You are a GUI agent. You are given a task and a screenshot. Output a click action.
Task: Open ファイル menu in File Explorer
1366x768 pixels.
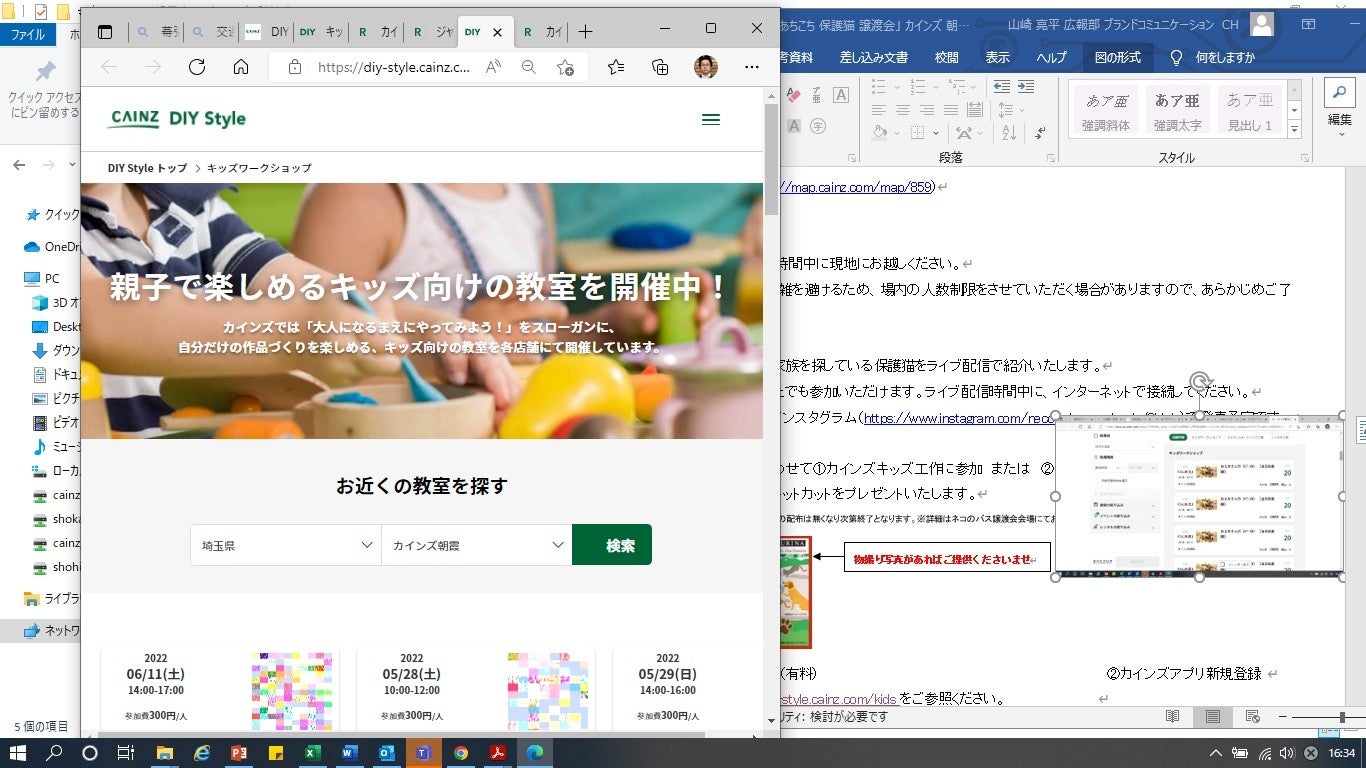coord(27,34)
